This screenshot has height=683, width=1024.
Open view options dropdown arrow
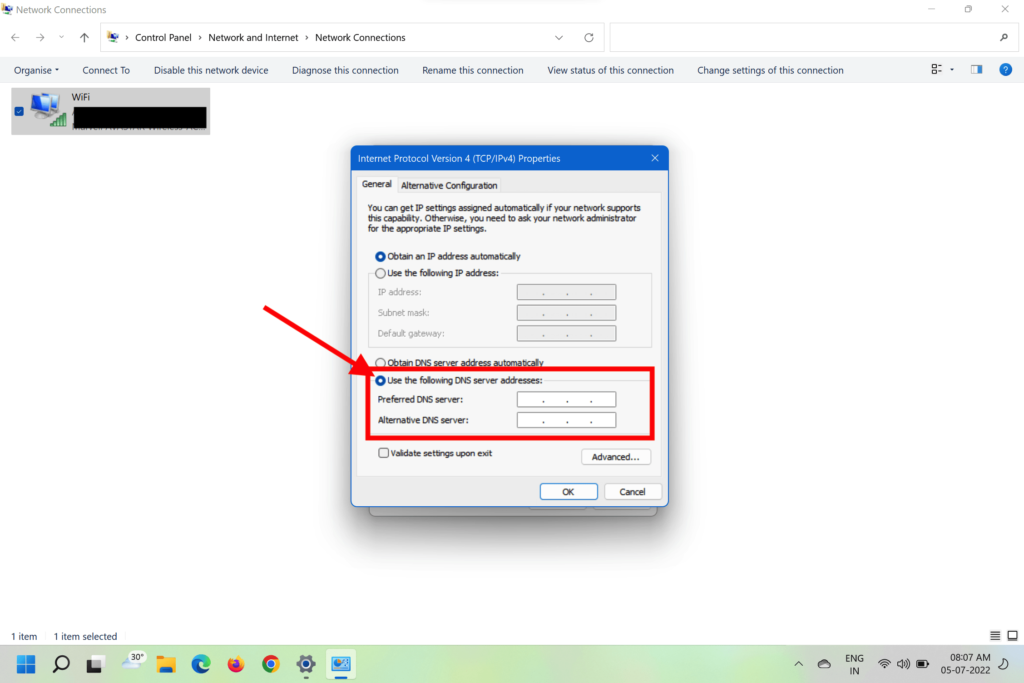[x=952, y=70]
